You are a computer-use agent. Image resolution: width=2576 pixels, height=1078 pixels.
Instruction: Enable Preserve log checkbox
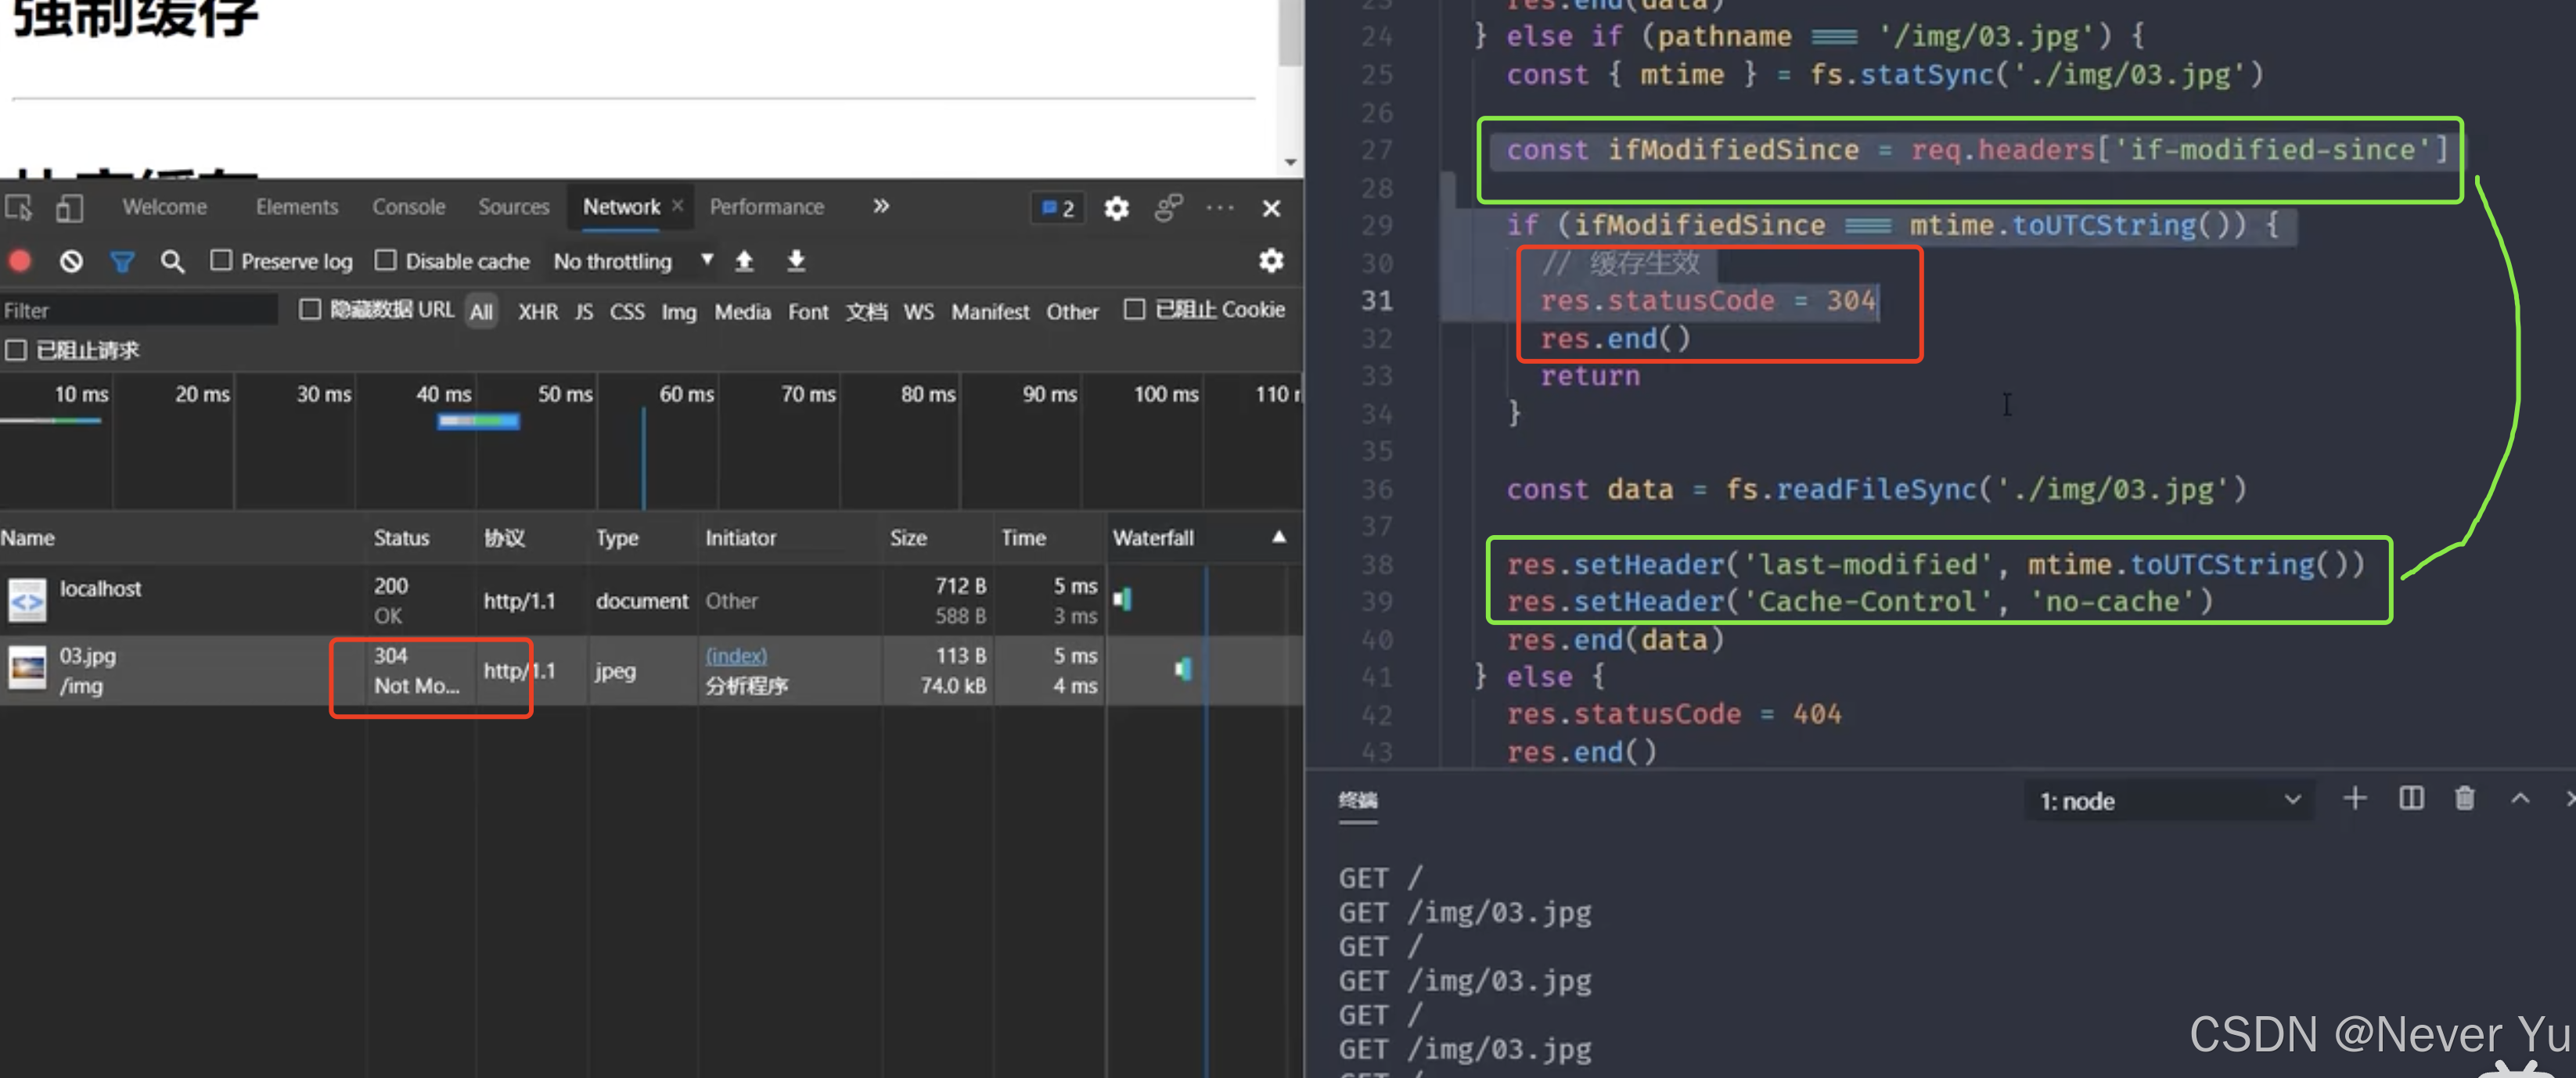point(221,261)
